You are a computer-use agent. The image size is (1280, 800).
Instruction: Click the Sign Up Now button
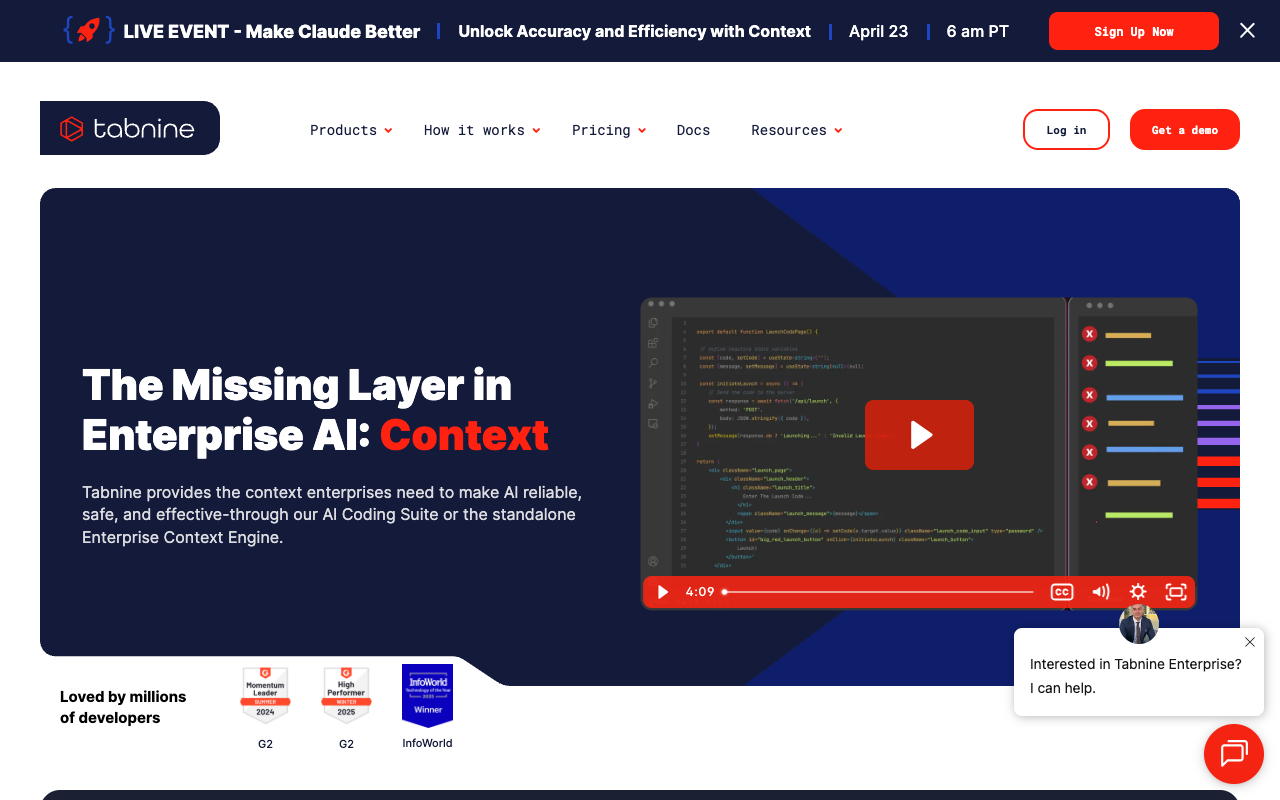tap(1134, 31)
